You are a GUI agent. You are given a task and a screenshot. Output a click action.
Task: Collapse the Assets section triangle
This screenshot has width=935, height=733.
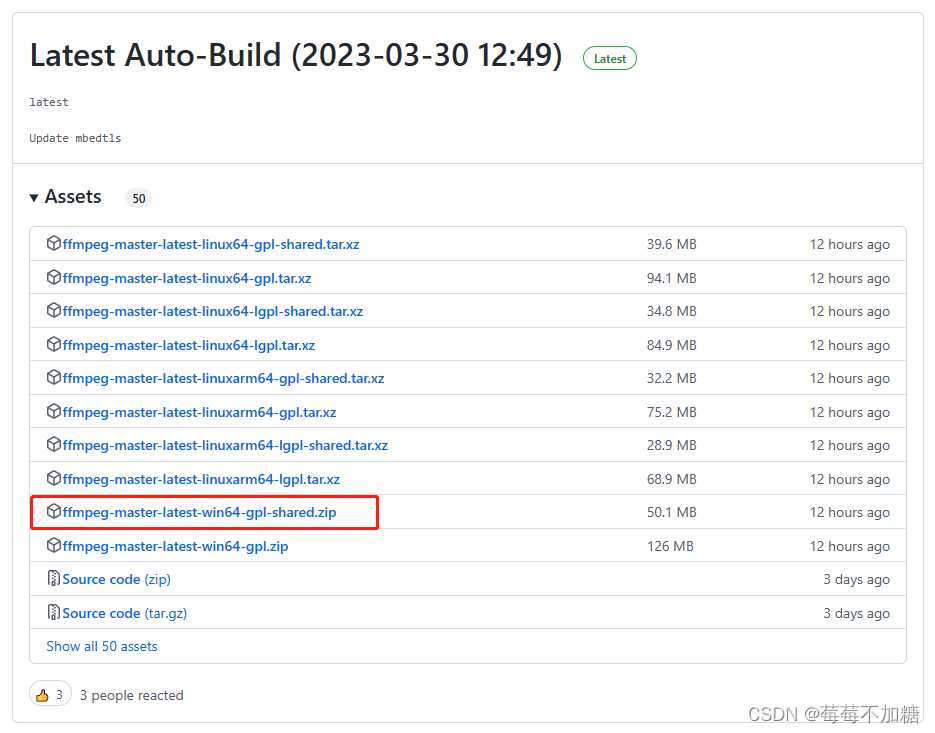[34, 197]
